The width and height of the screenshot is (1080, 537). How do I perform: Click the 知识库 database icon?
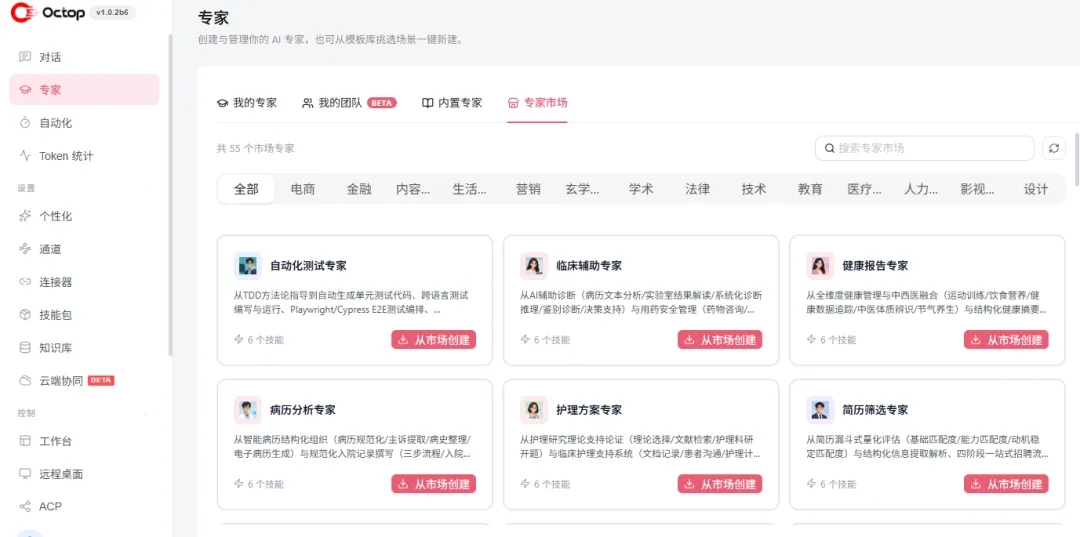click(x=25, y=348)
